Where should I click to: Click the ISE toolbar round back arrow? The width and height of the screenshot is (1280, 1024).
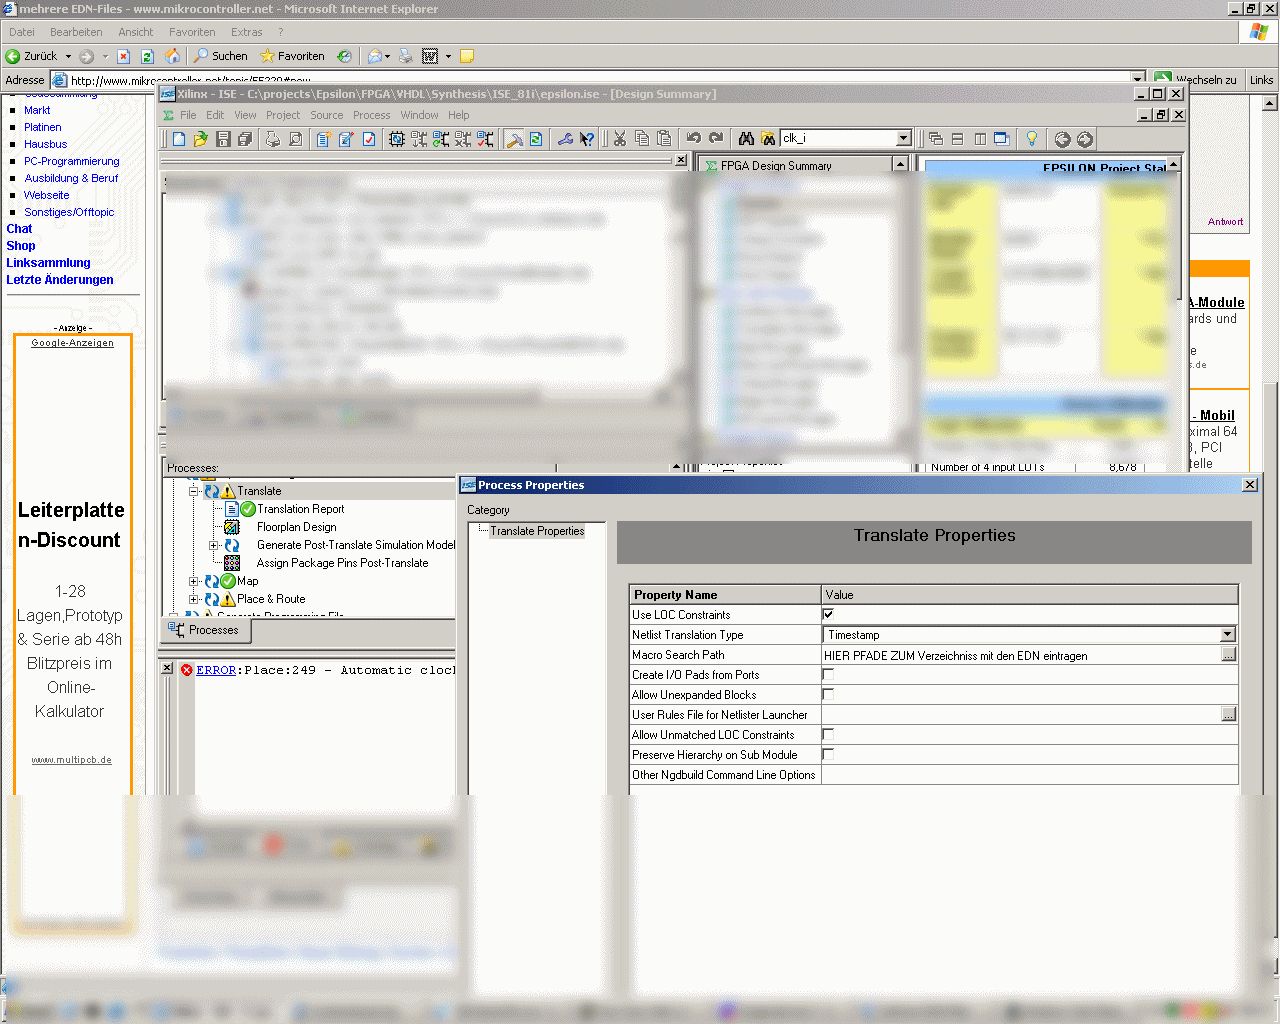click(x=1062, y=139)
